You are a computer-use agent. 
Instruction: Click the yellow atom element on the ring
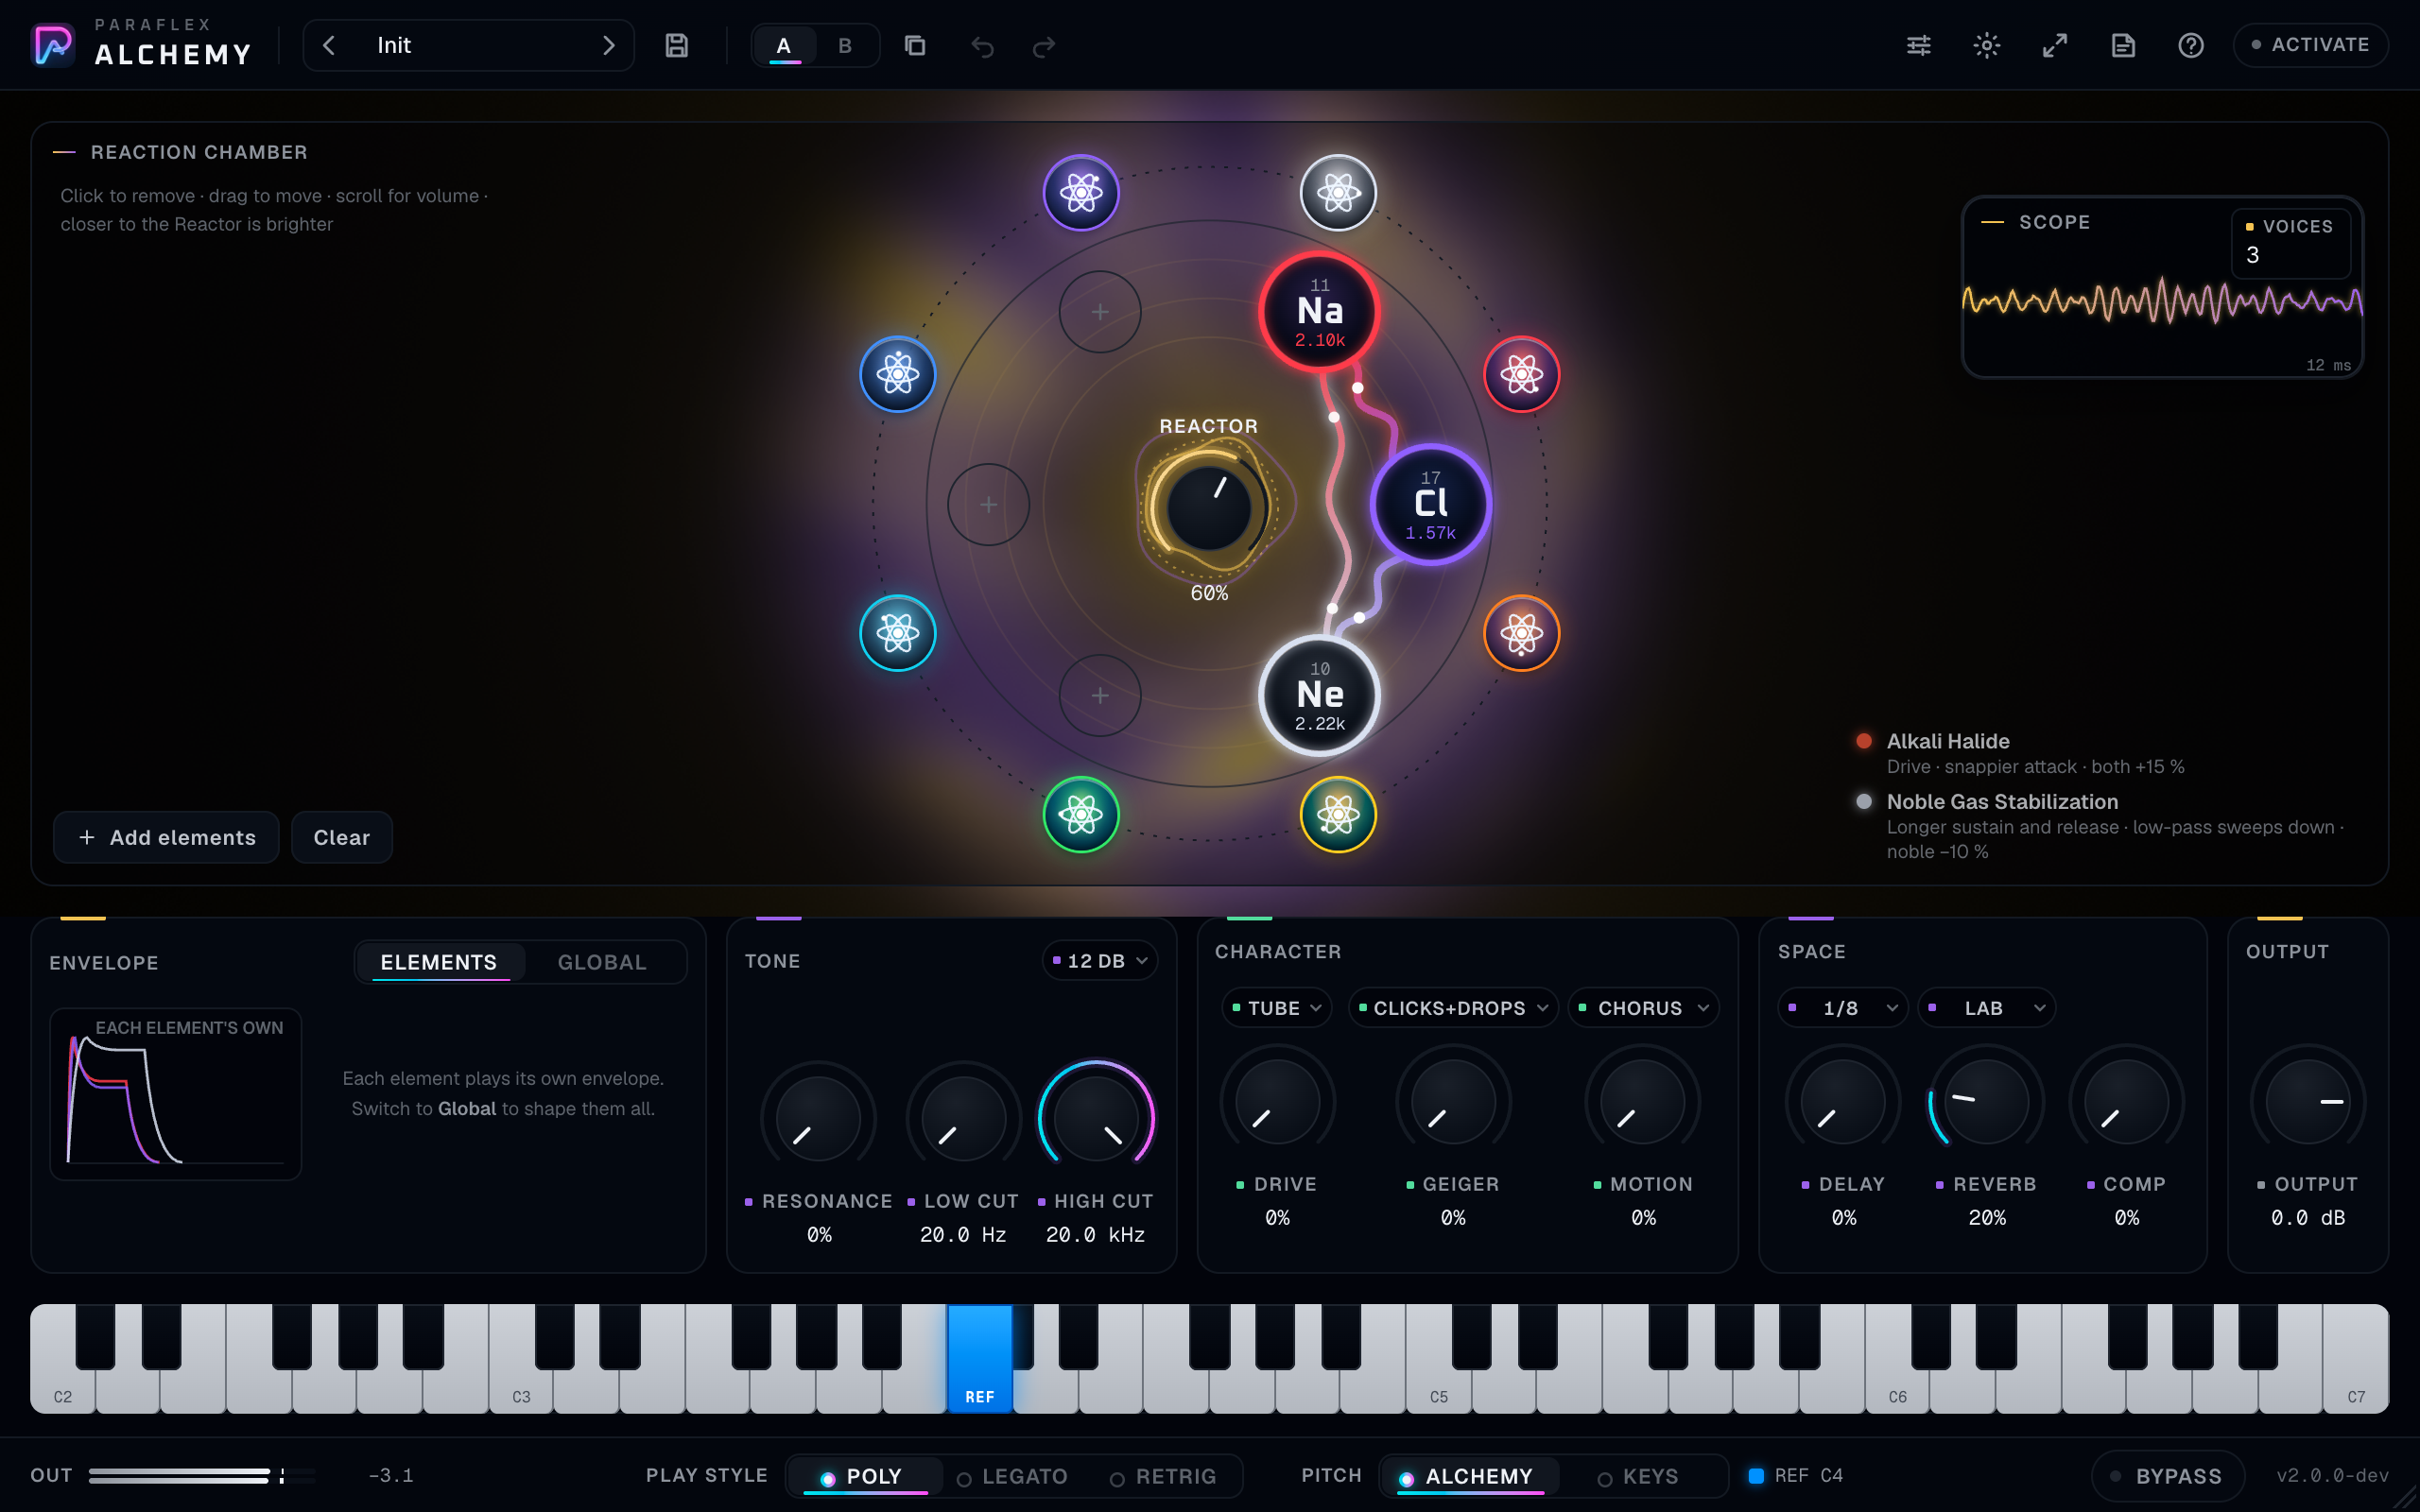click(1338, 814)
